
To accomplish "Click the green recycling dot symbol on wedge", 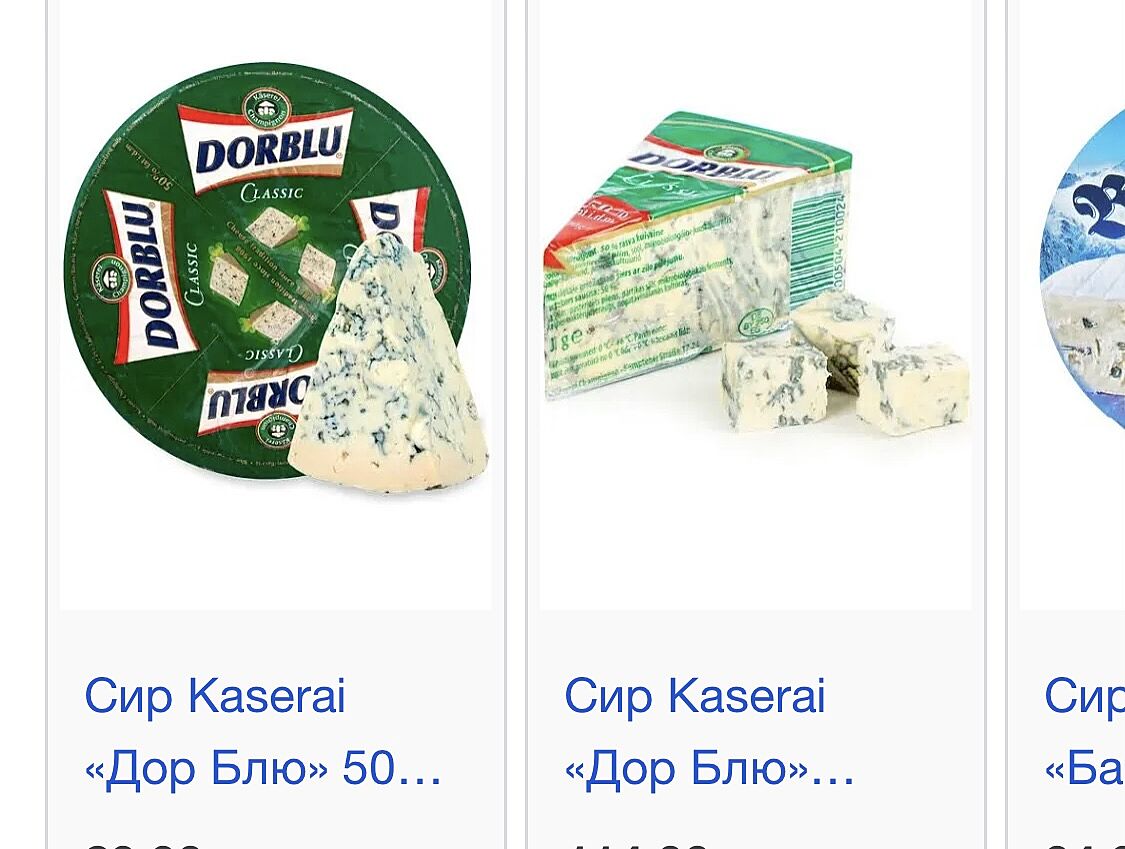I will (756, 321).
